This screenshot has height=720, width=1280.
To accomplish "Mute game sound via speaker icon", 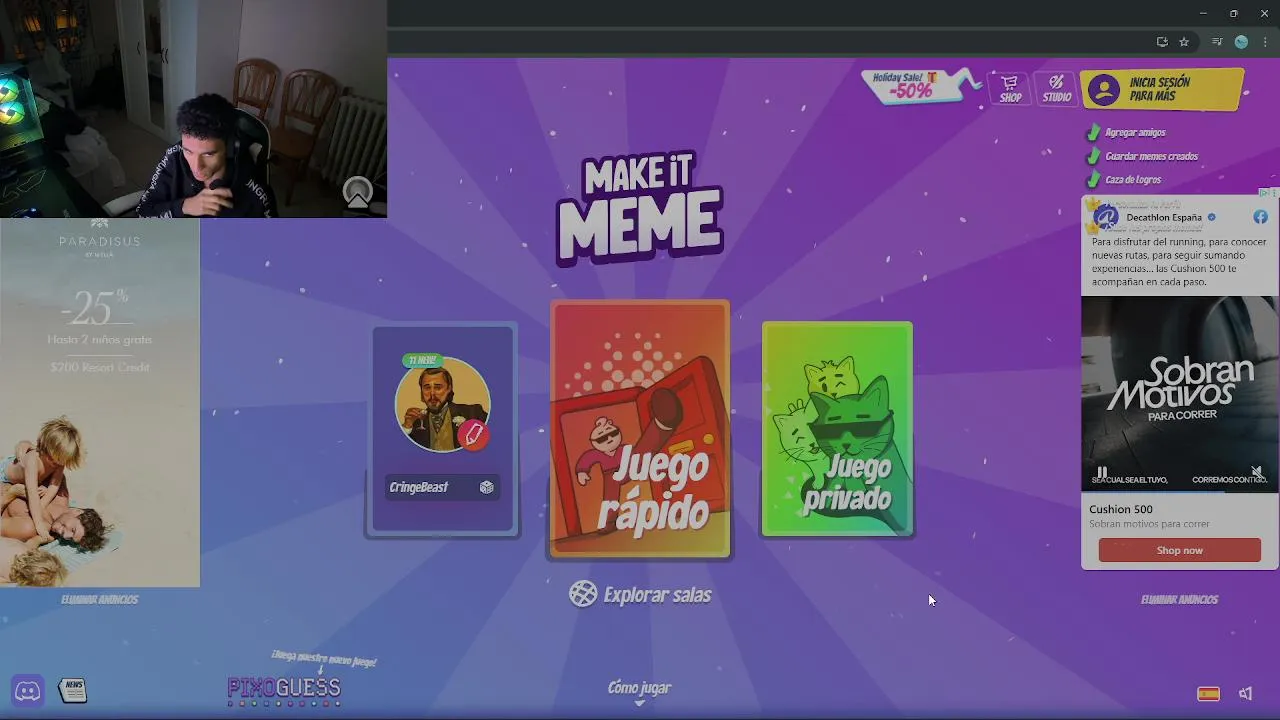I will point(1246,694).
